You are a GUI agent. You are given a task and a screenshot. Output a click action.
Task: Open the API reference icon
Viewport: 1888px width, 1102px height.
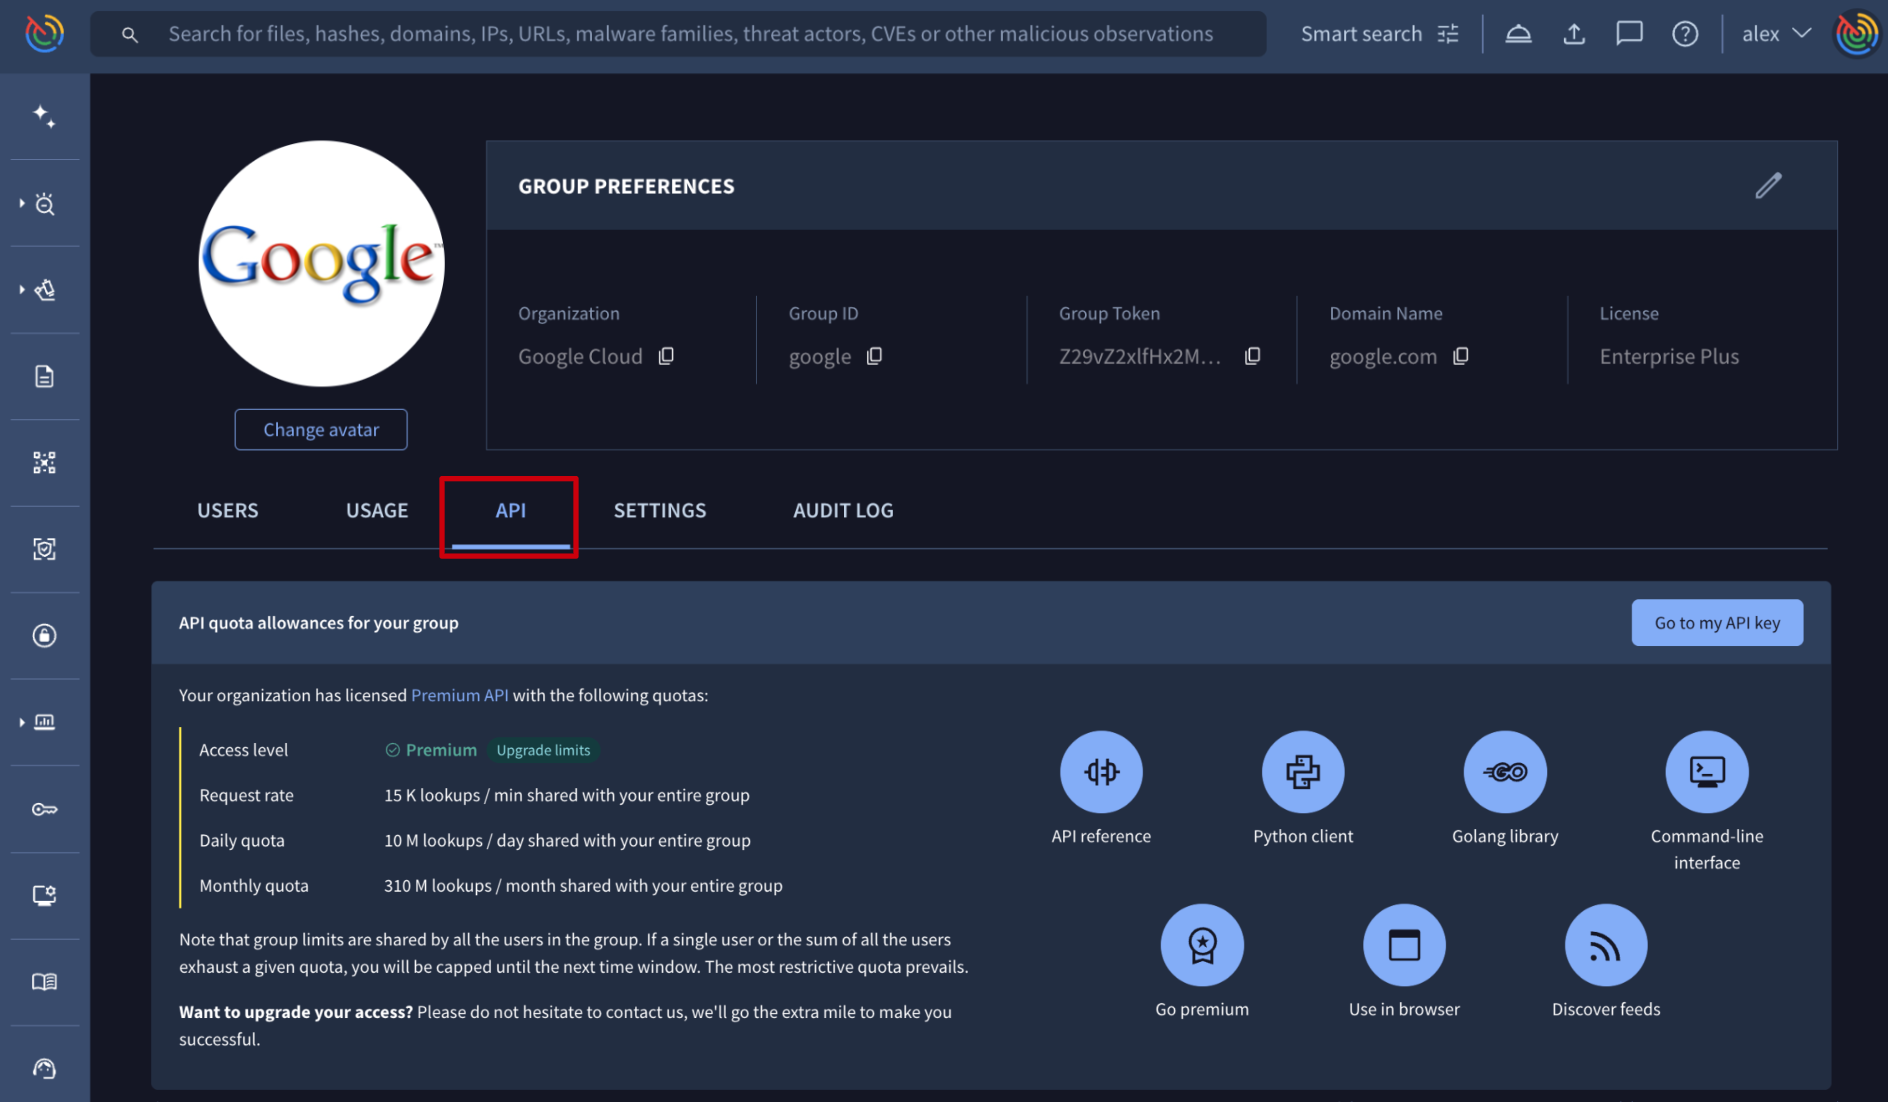[1101, 772]
